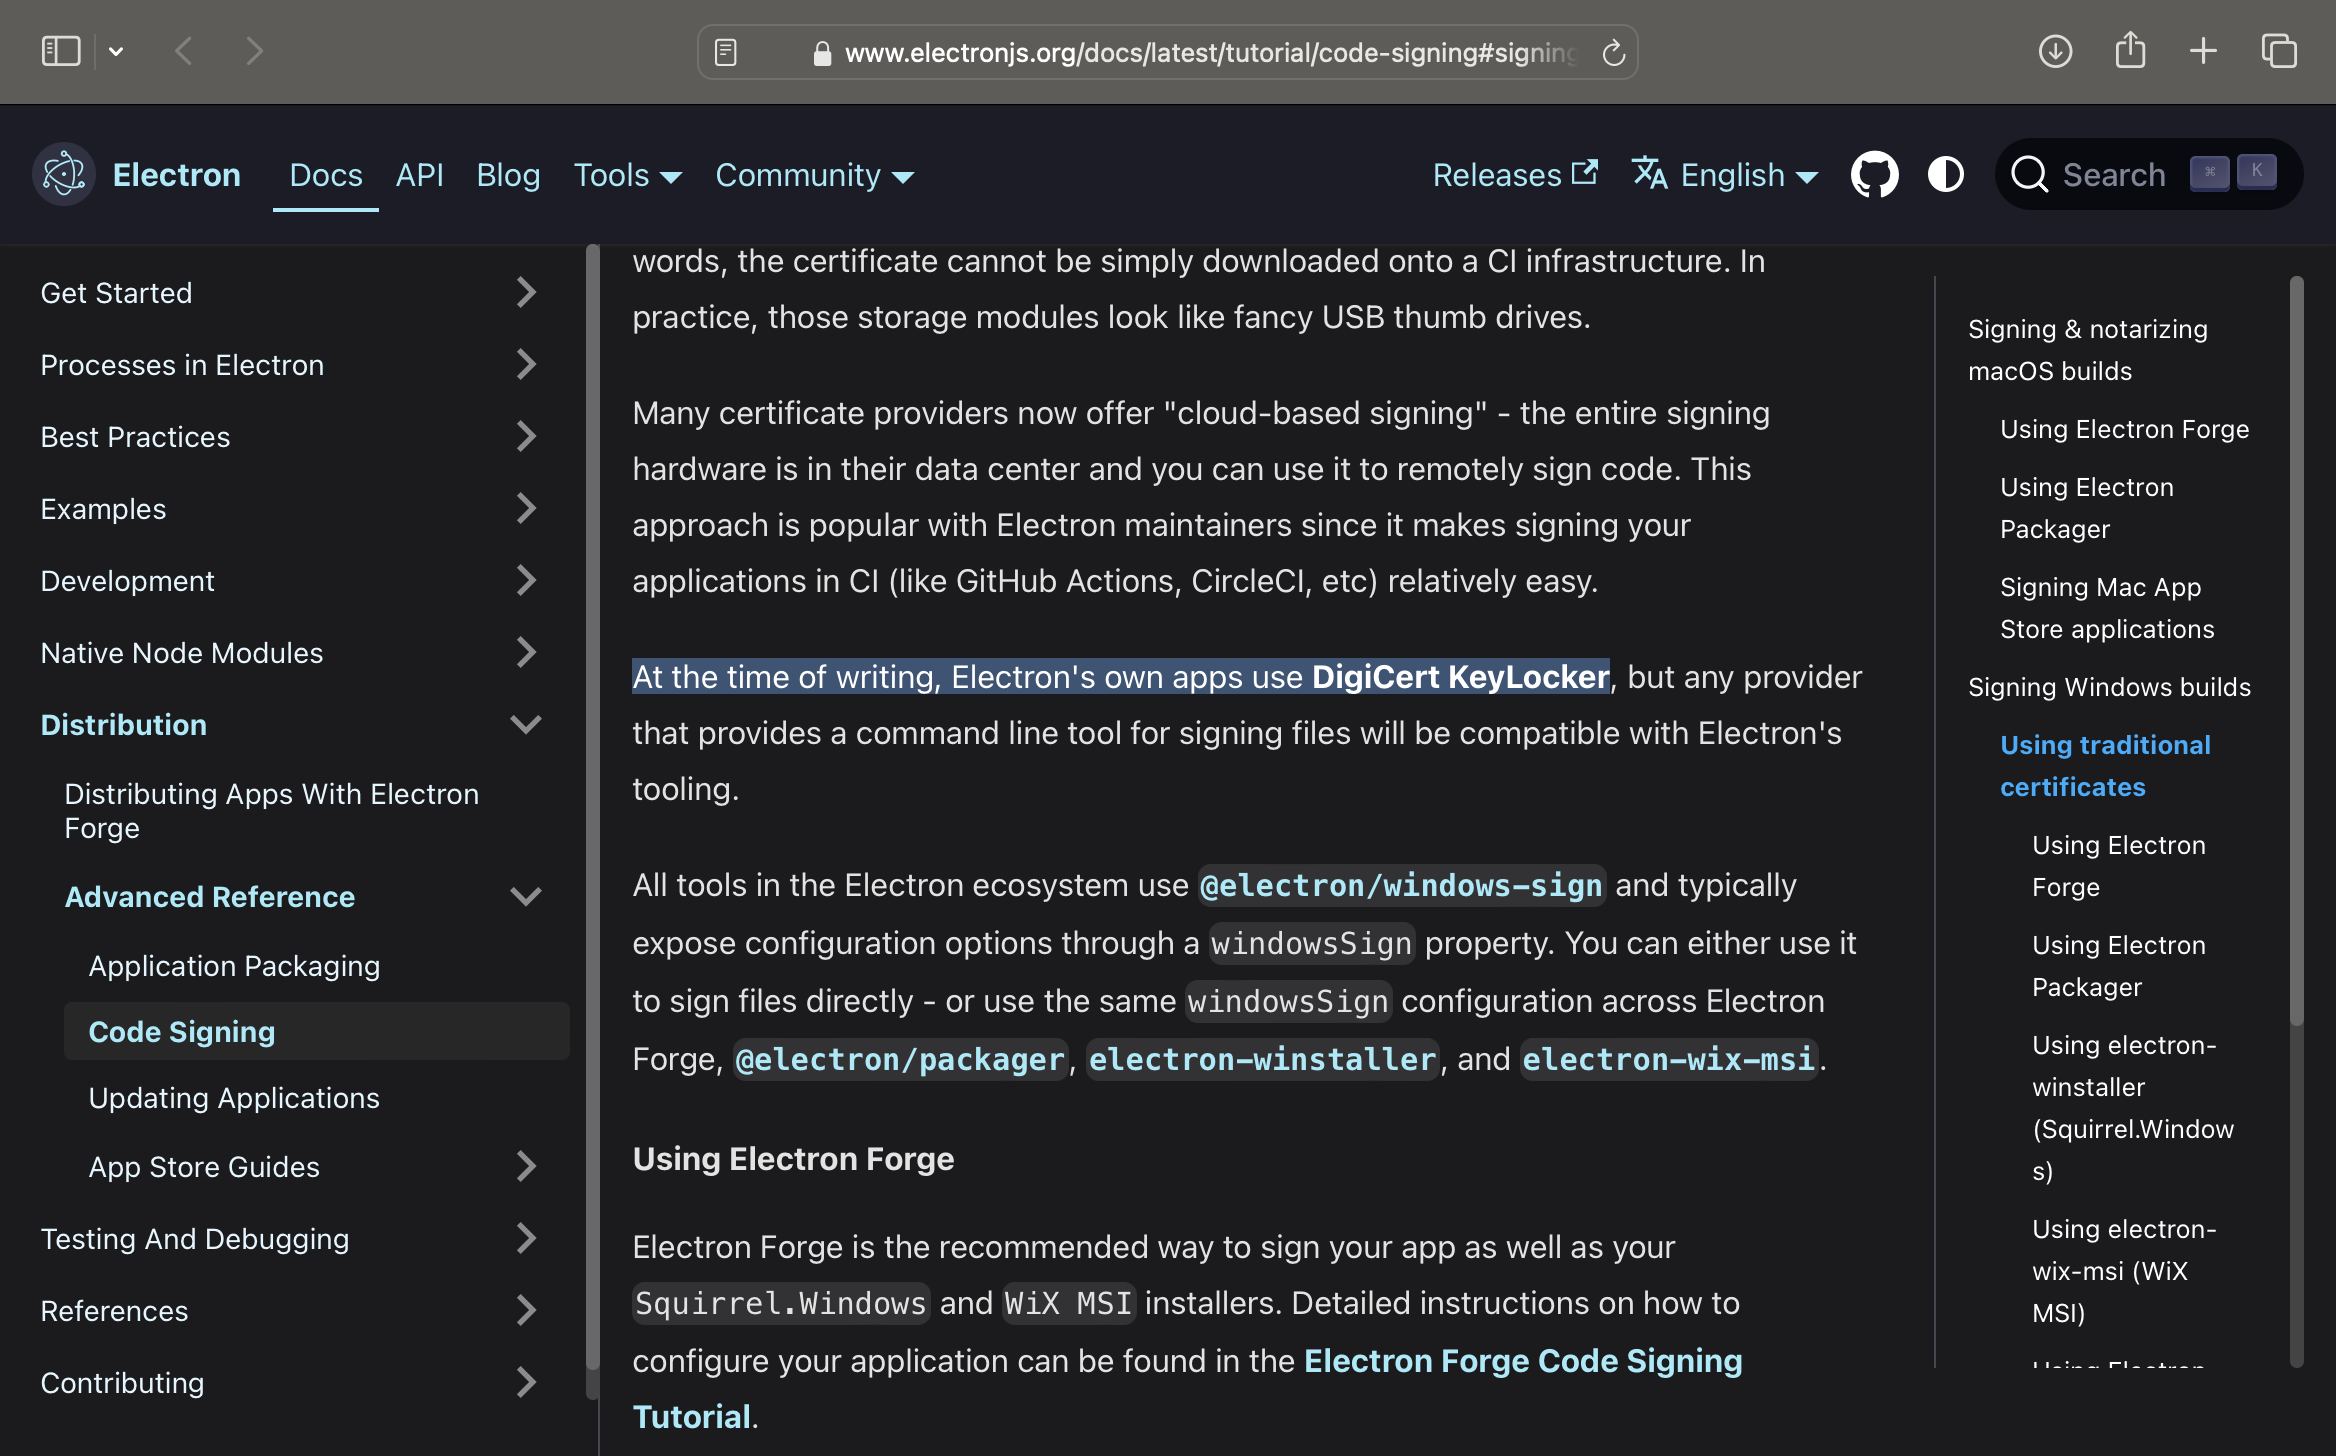Follow the DigiCert KeyLocker link
This screenshot has height=1456, width=2336.
pos(1460,677)
